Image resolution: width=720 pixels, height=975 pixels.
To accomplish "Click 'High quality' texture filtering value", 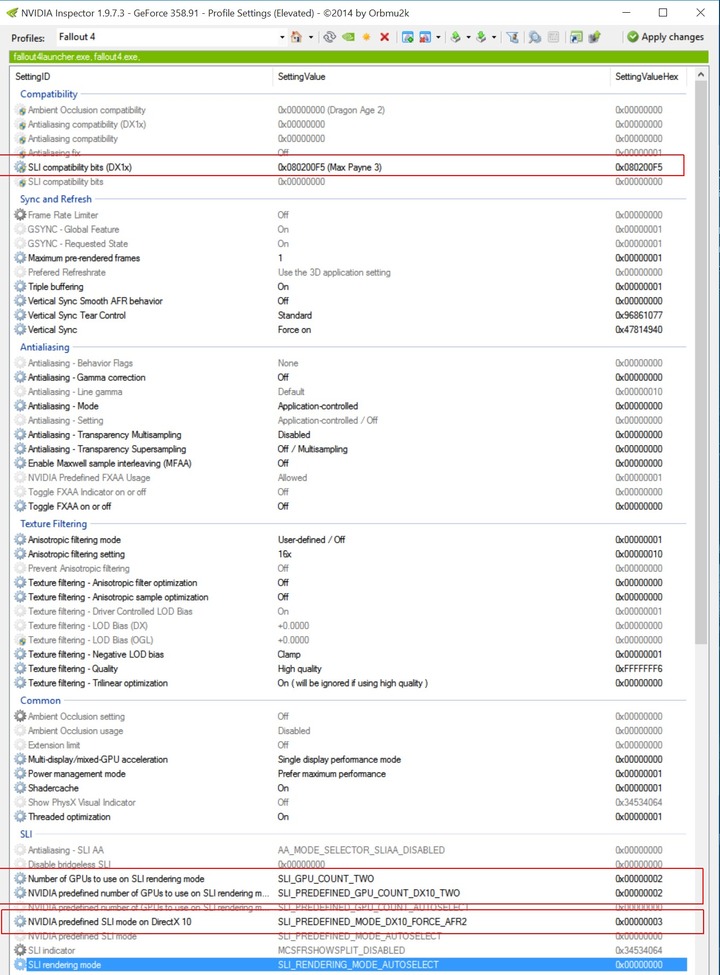I will pyautogui.click(x=300, y=668).
